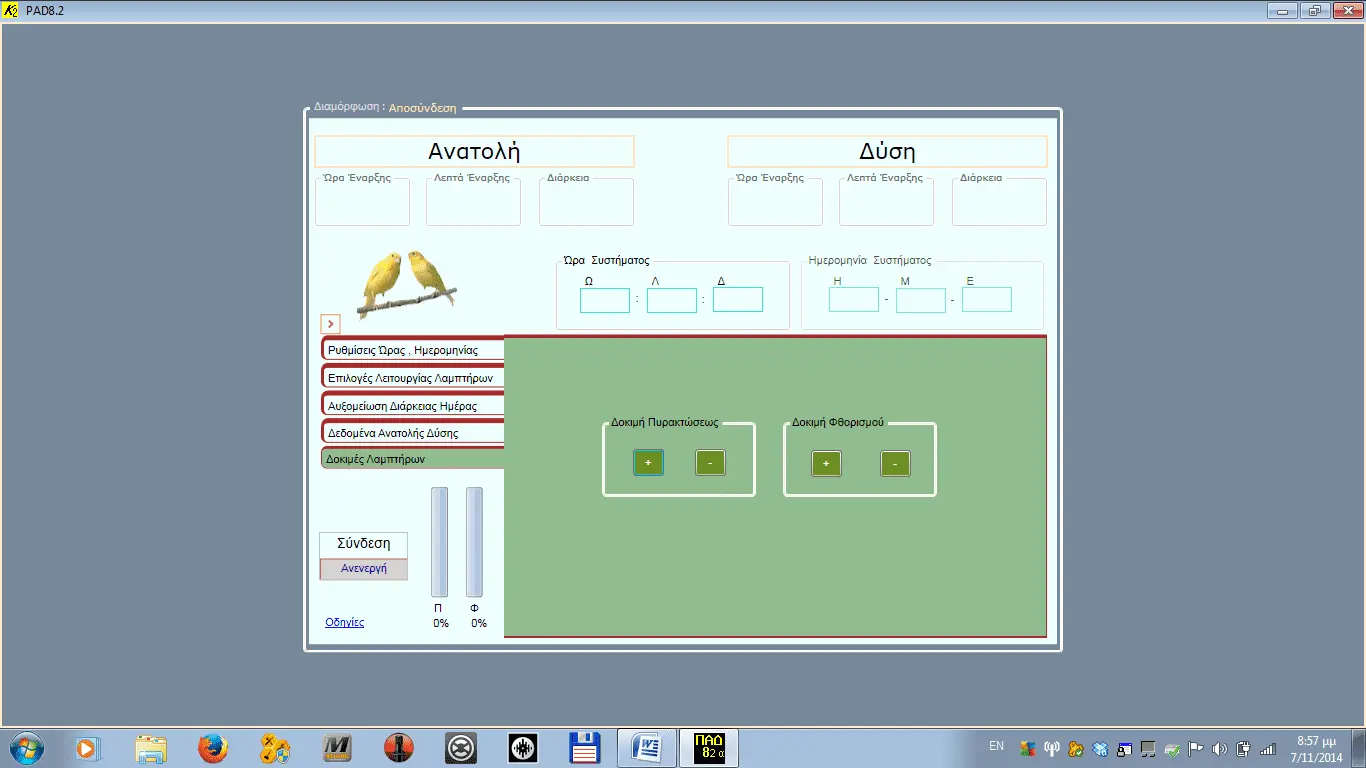
Task: Open the Action Center flag icon
Action: point(1195,748)
